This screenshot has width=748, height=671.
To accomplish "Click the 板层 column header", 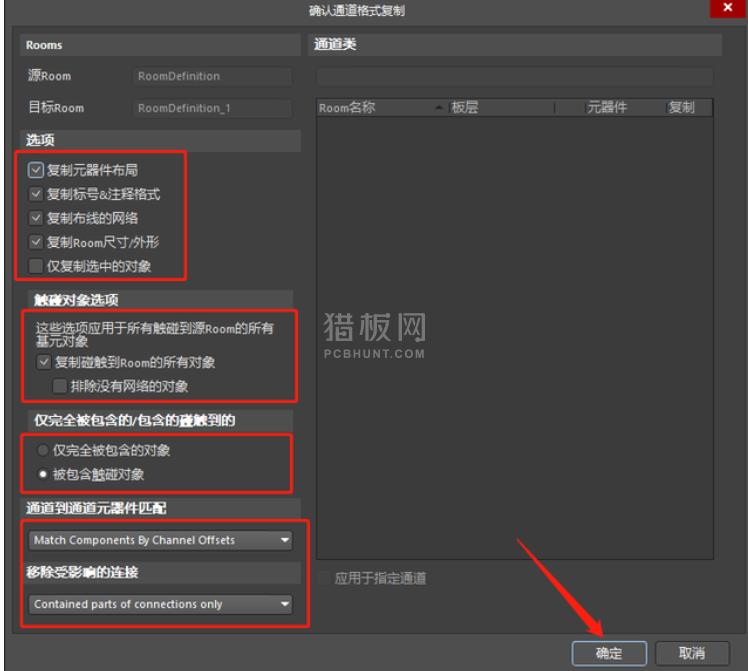I will click(500, 107).
